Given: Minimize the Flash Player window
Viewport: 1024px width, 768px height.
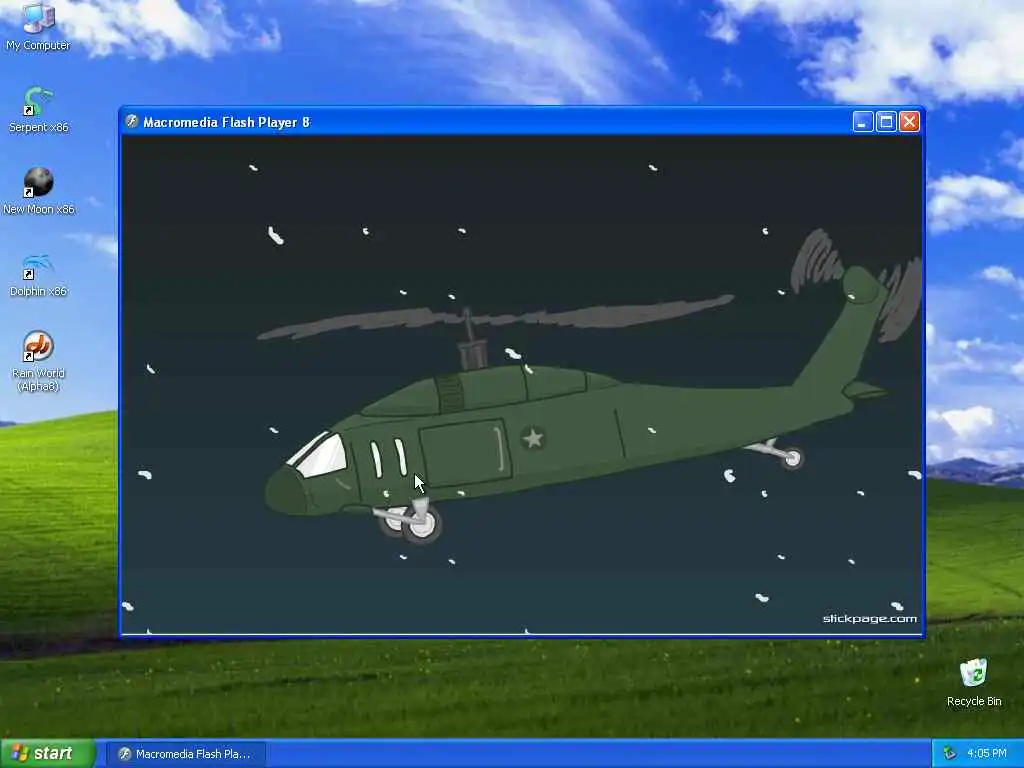Looking at the screenshot, I should tap(863, 121).
